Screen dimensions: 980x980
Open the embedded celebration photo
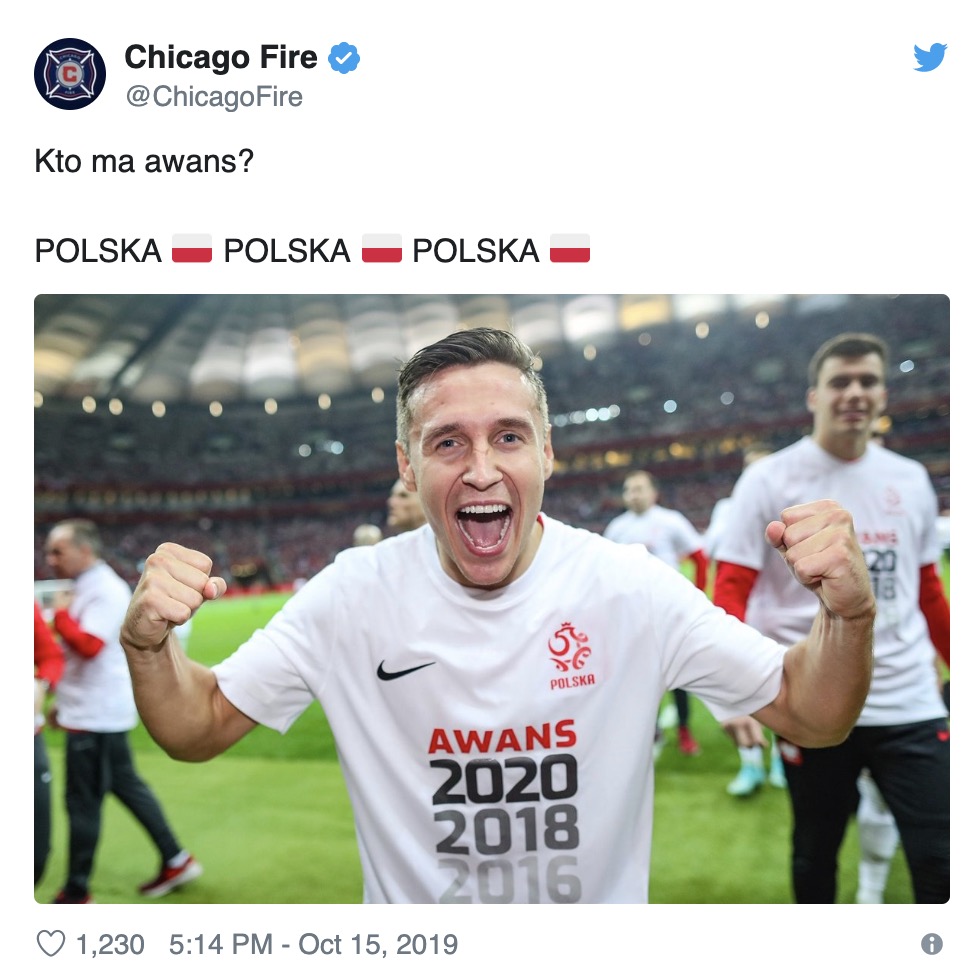pyautogui.click(x=492, y=599)
